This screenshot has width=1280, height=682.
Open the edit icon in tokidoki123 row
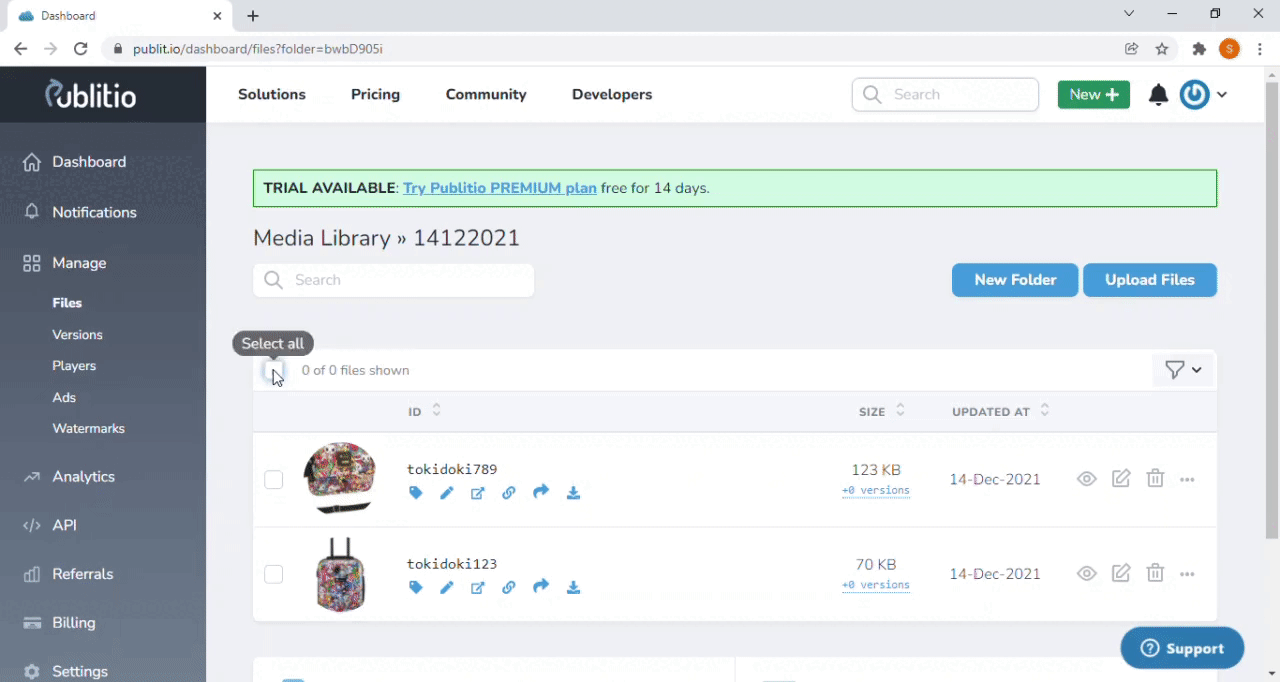(x=1121, y=574)
